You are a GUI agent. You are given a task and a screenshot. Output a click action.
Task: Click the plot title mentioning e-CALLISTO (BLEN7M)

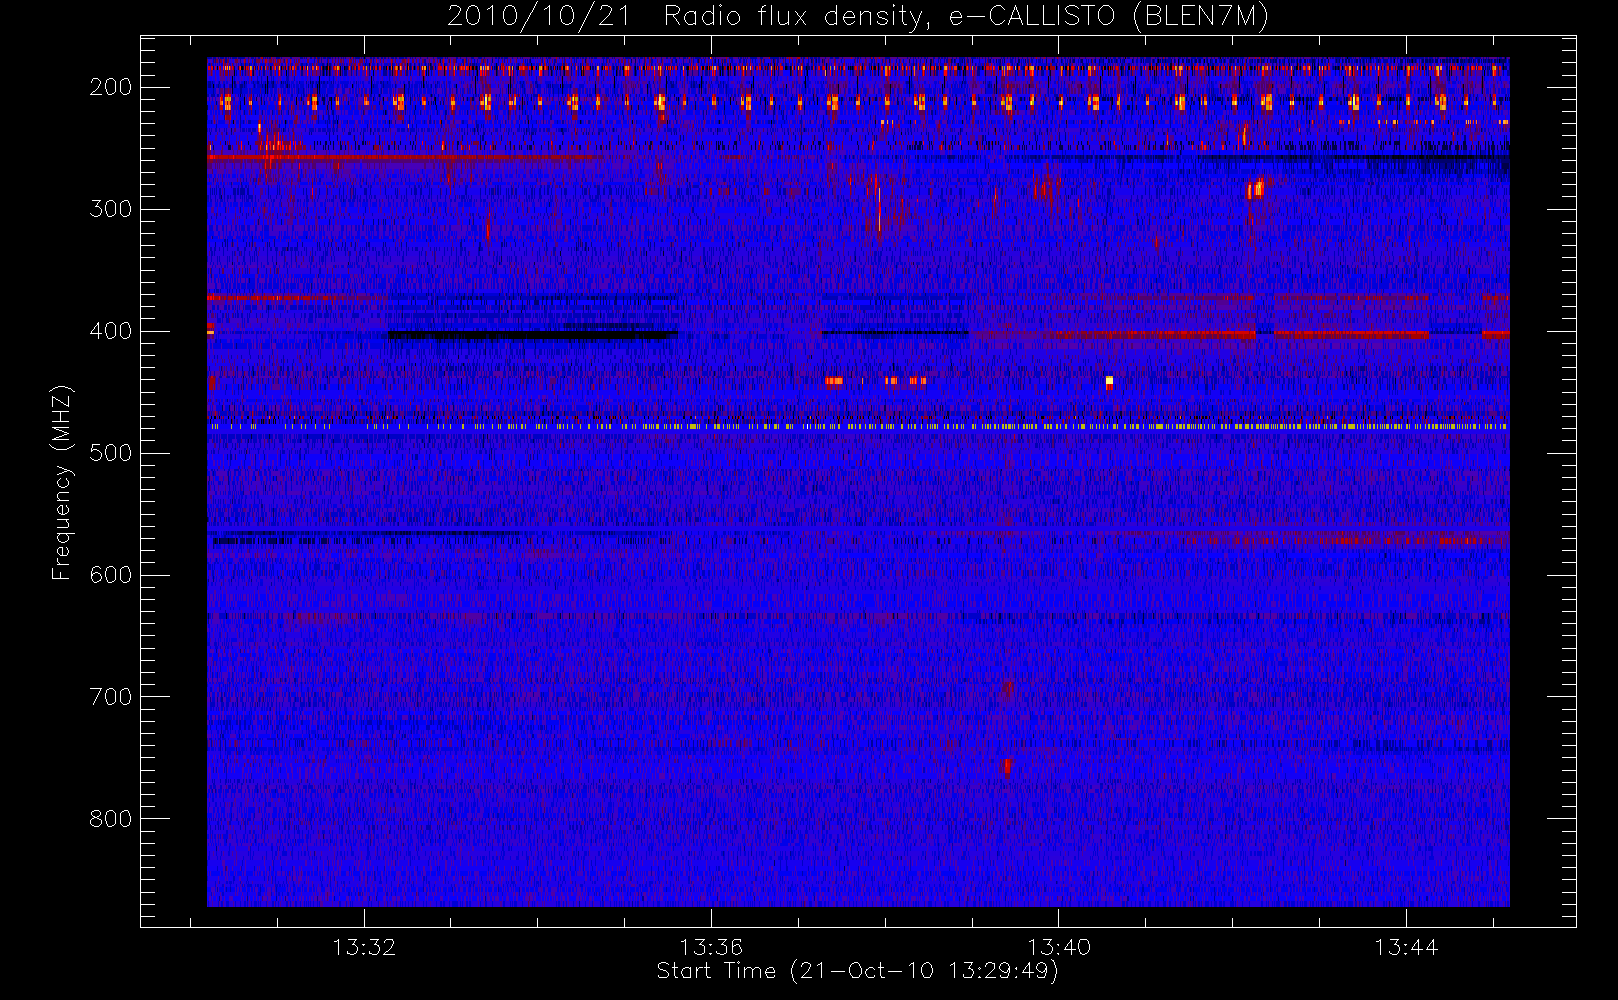pos(858,17)
